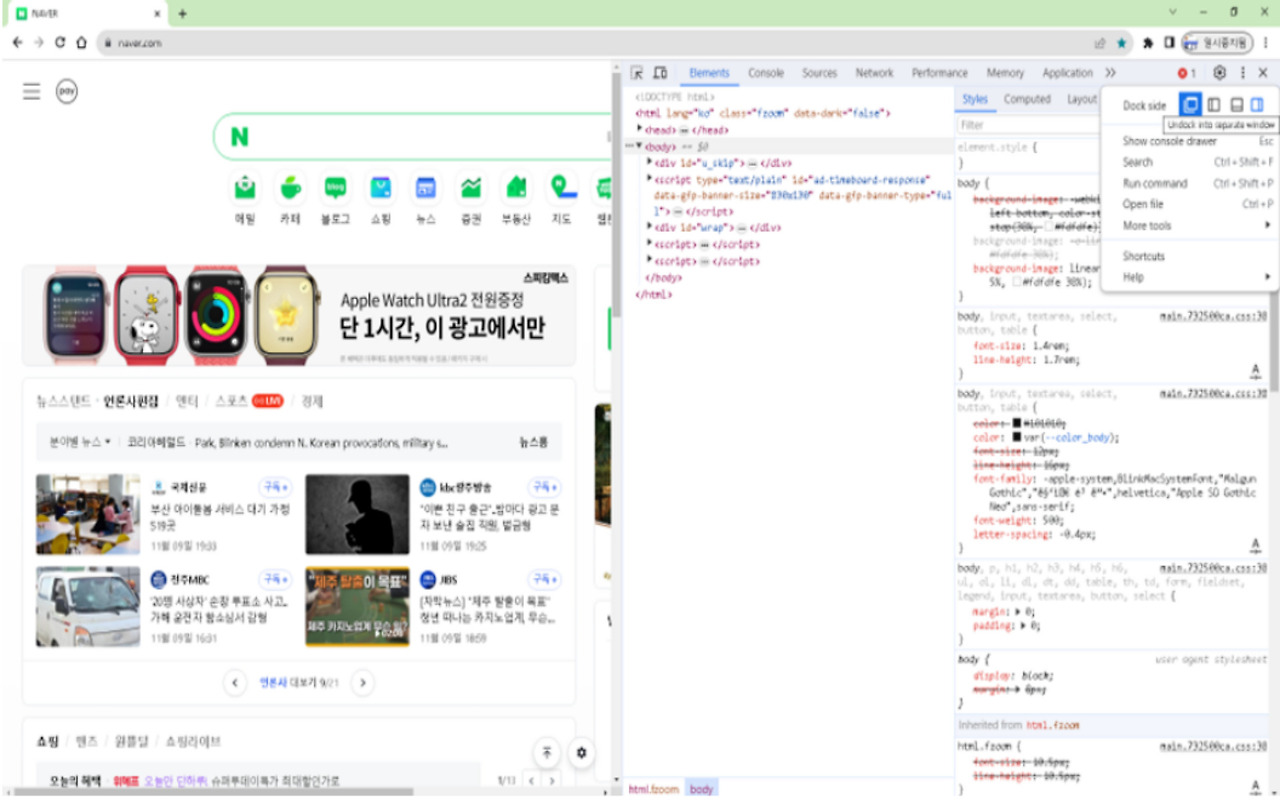Open the Performance tab
1280x800 pixels.
[939, 73]
